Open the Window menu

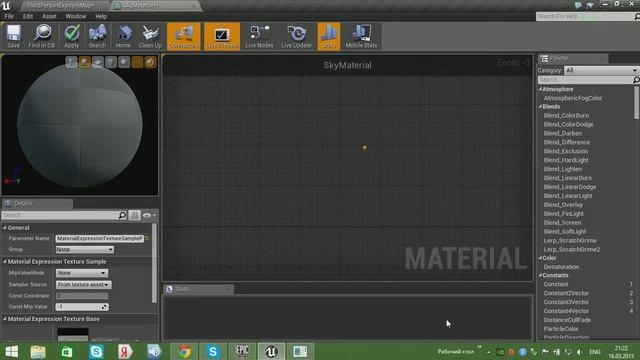coord(76,16)
